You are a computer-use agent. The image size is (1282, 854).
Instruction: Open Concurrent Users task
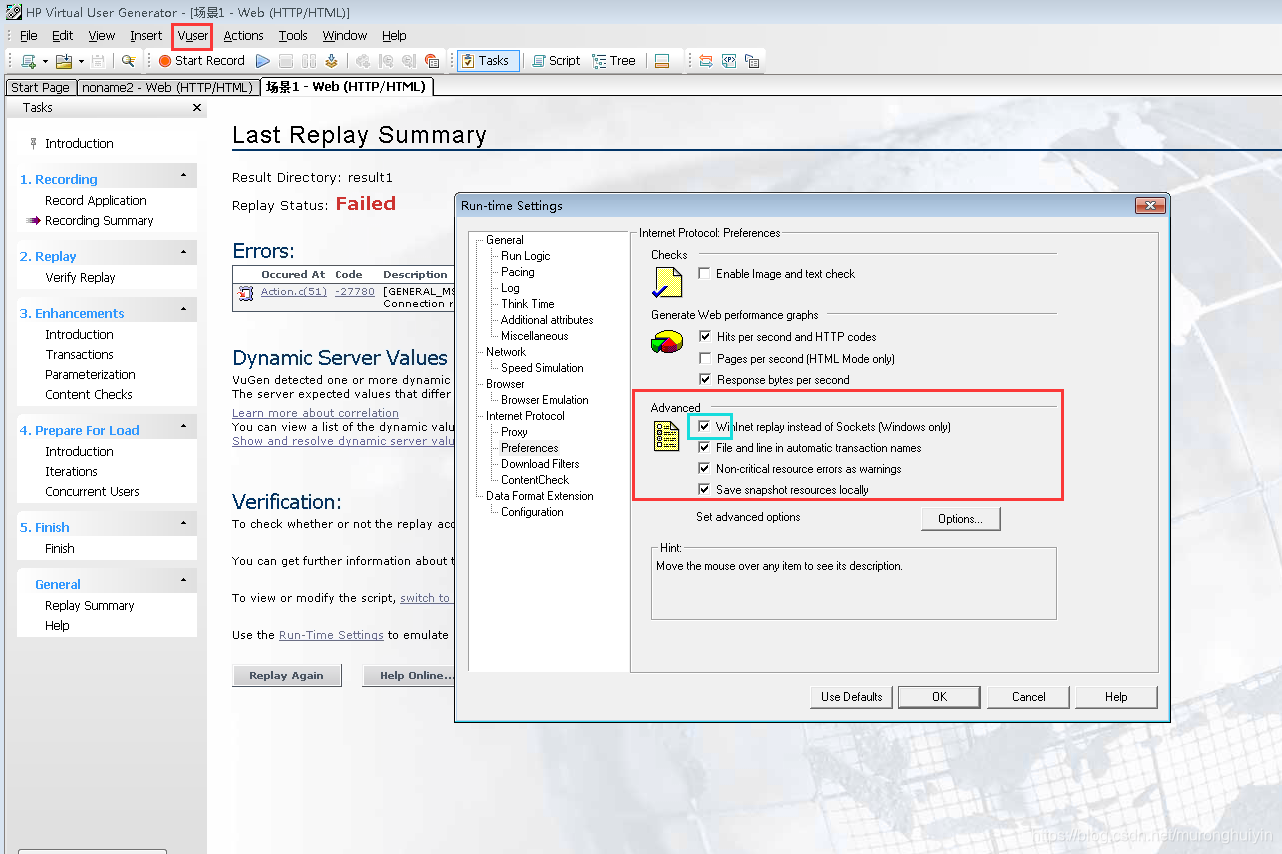(x=92, y=492)
